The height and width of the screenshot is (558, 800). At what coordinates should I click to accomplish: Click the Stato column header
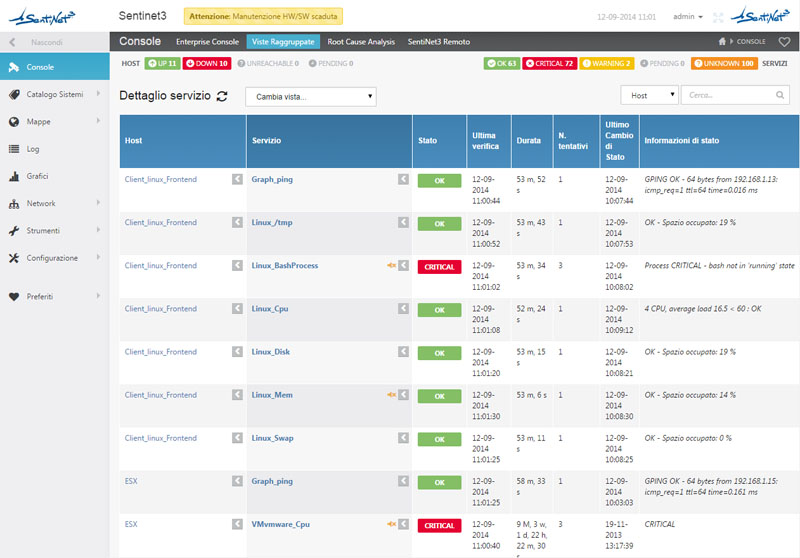pyautogui.click(x=439, y=141)
